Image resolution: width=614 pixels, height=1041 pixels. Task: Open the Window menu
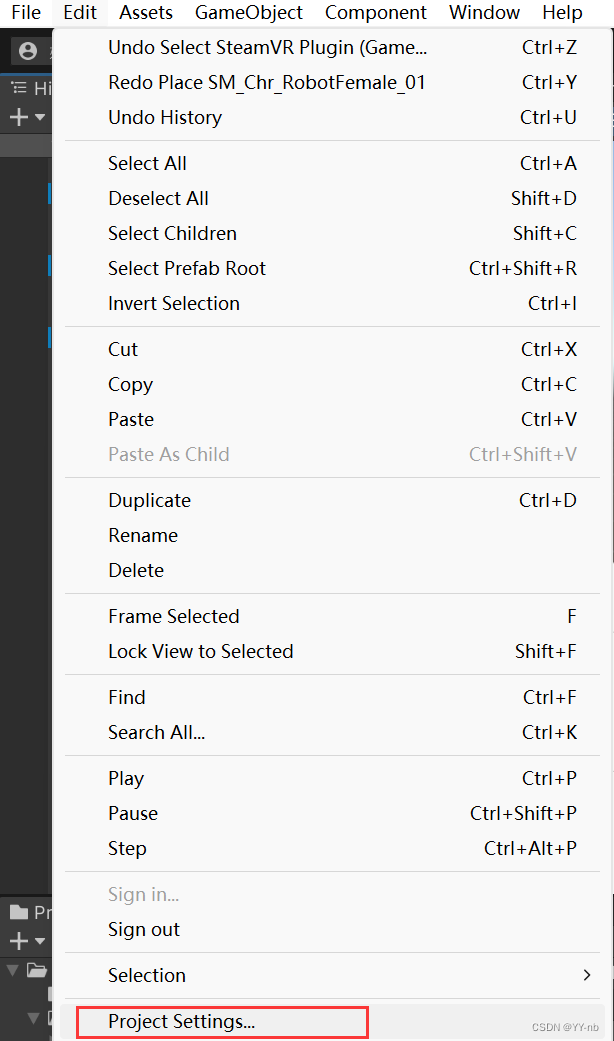click(484, 13)
